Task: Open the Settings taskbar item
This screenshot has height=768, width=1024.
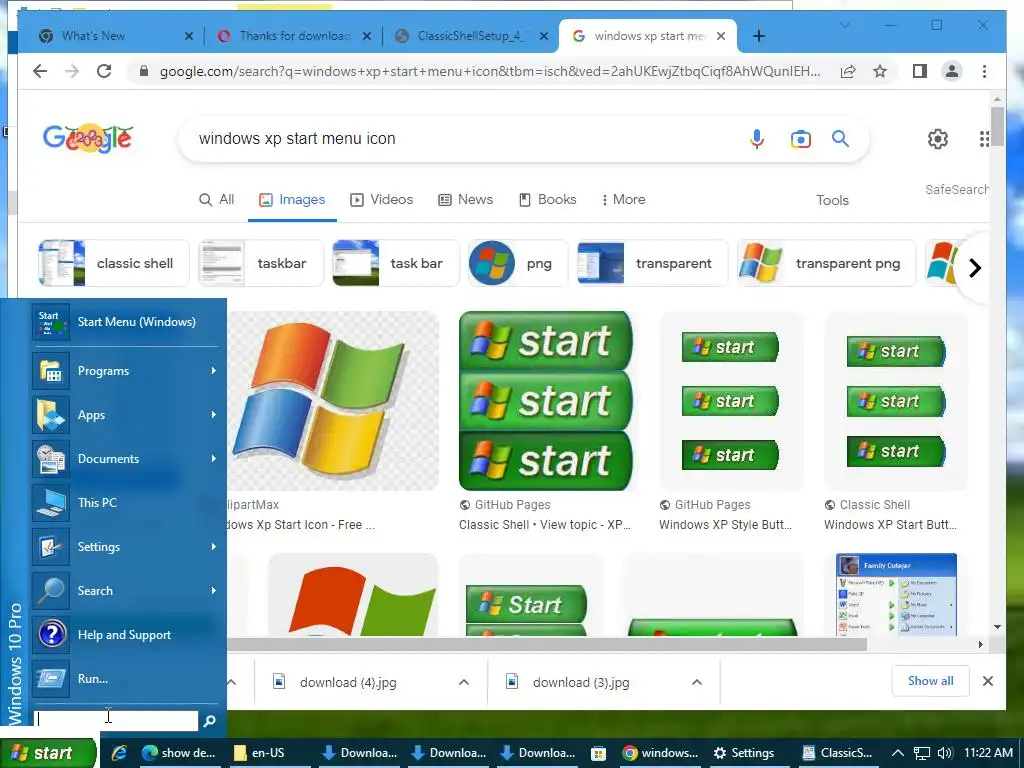Action: tap(743, 752)
